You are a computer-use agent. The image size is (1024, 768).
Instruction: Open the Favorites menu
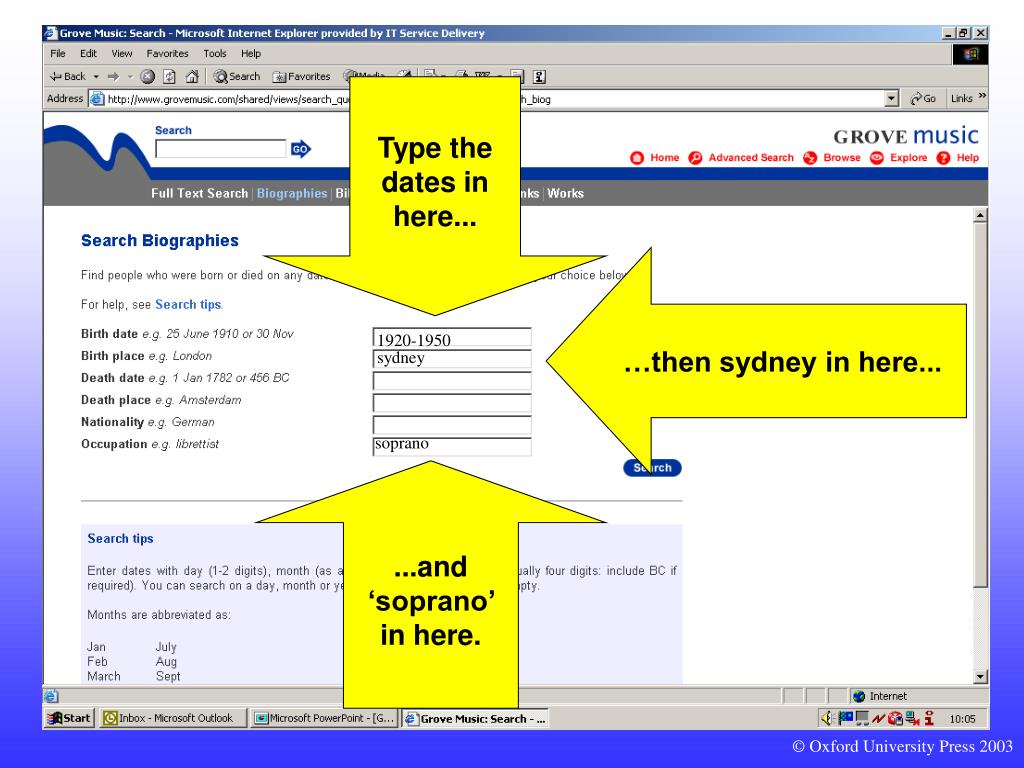click(x=167, y=54)
